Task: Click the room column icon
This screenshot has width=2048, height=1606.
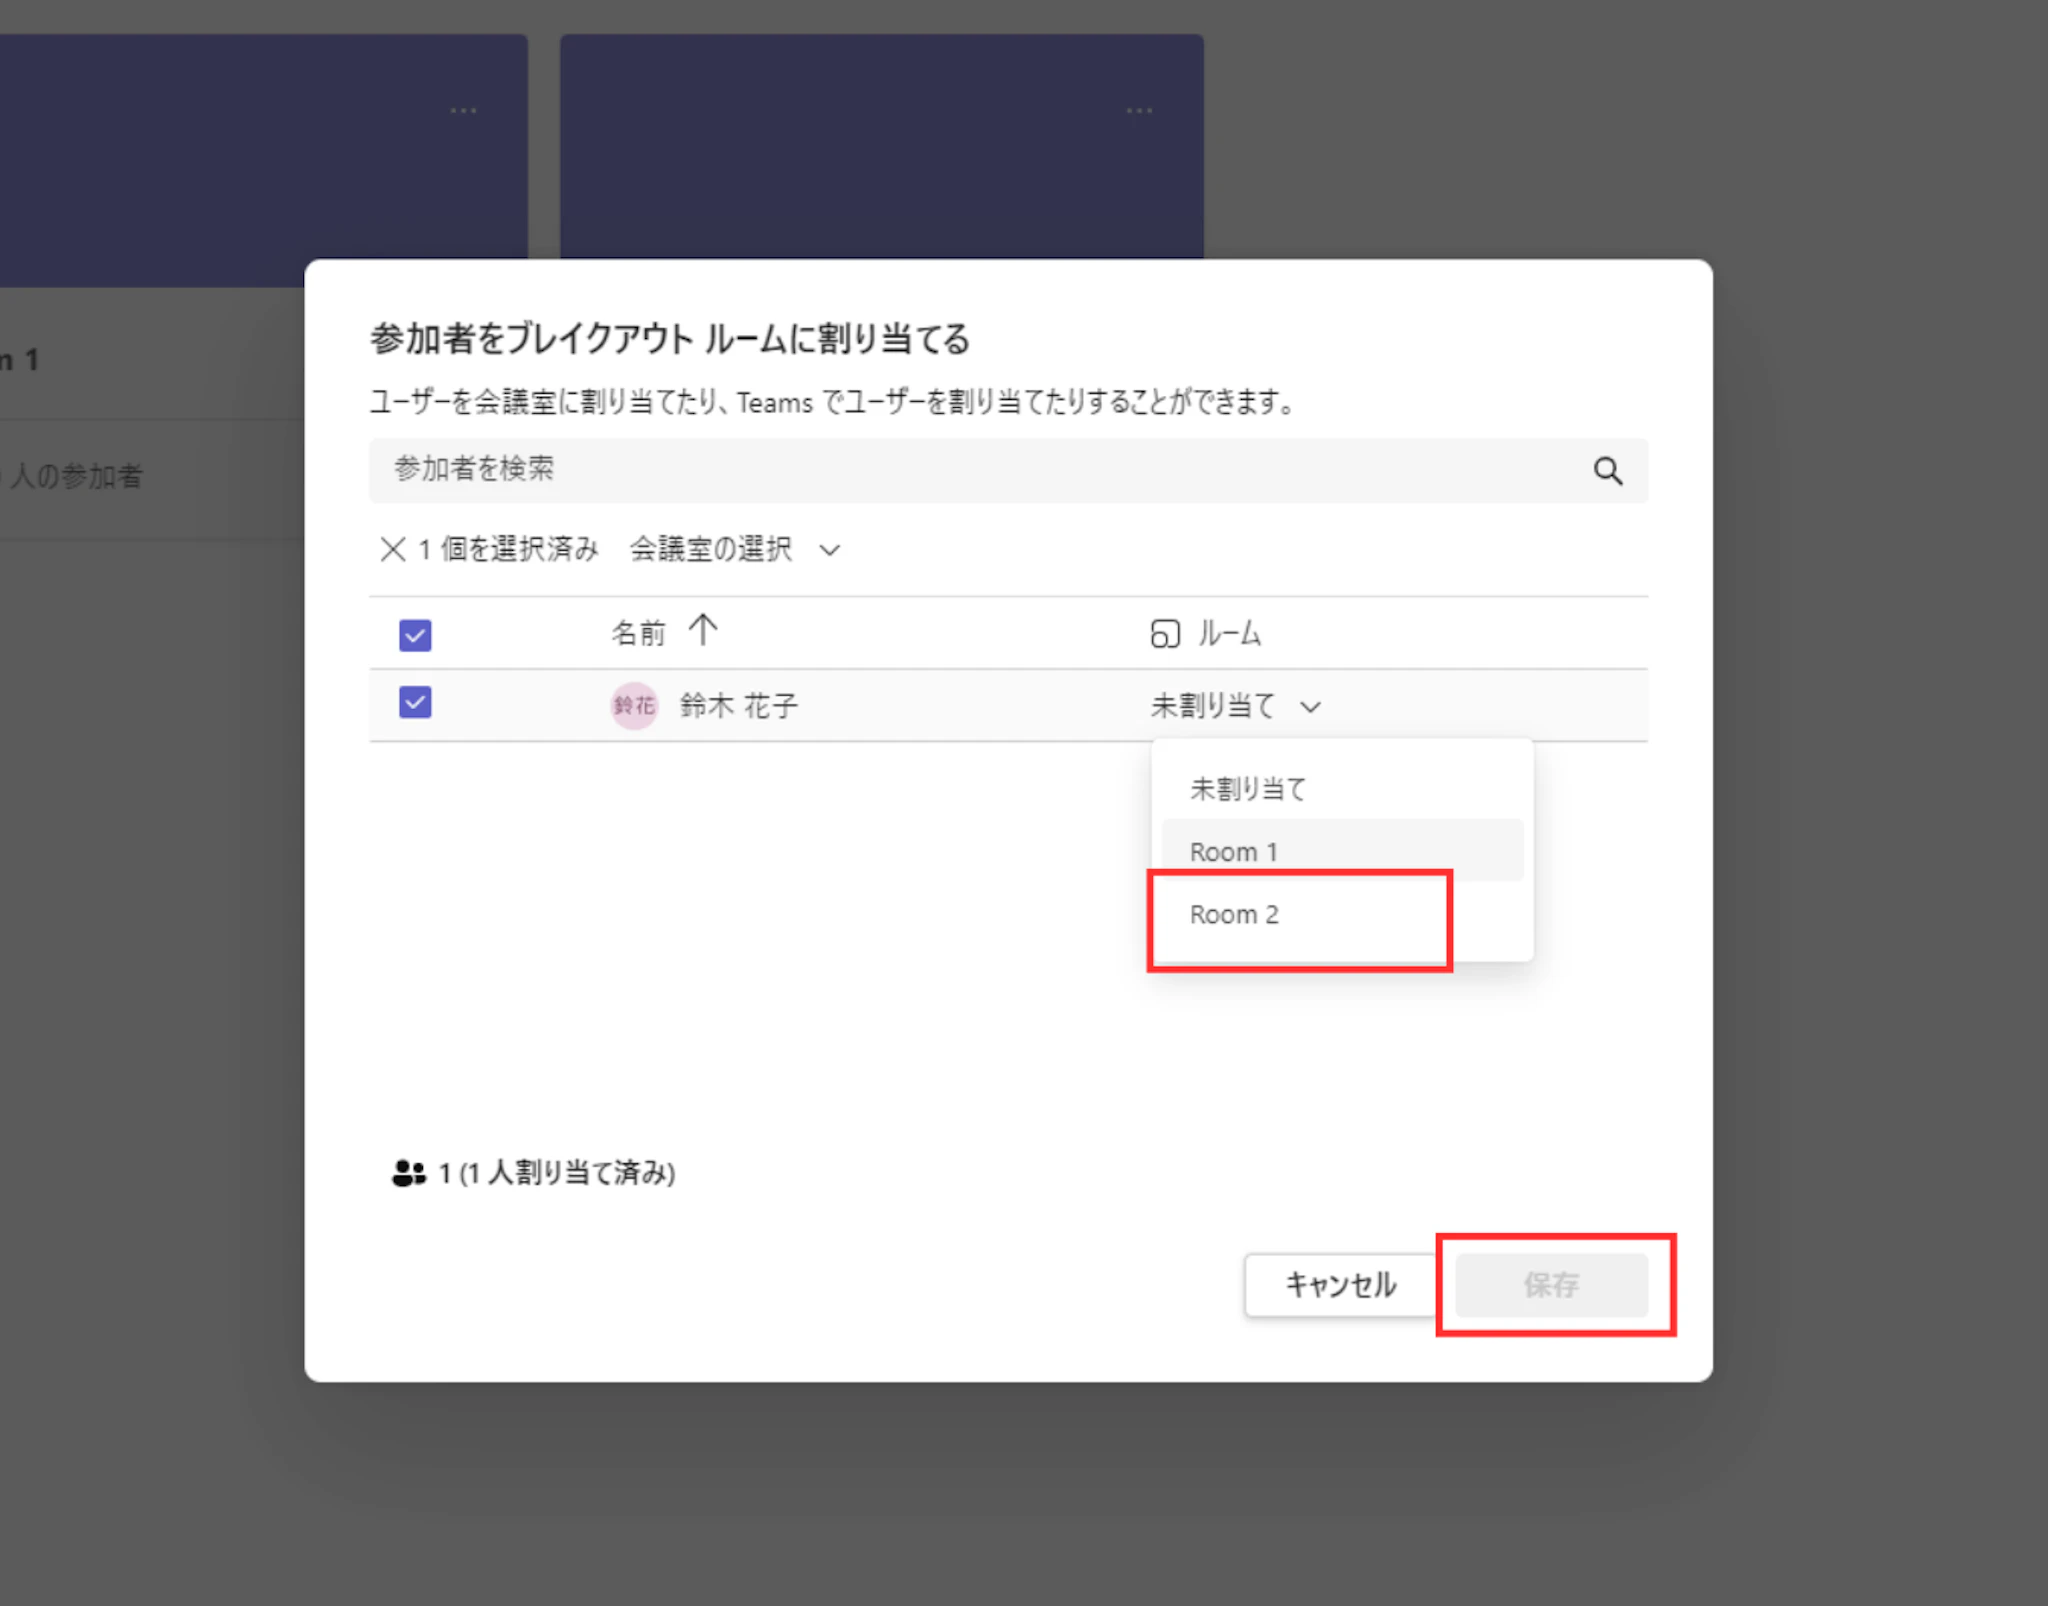Action: tap(1164, 634)
